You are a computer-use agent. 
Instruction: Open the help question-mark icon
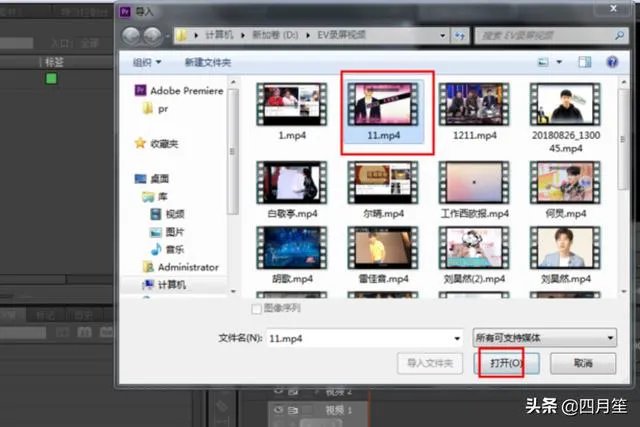point(612,62)
